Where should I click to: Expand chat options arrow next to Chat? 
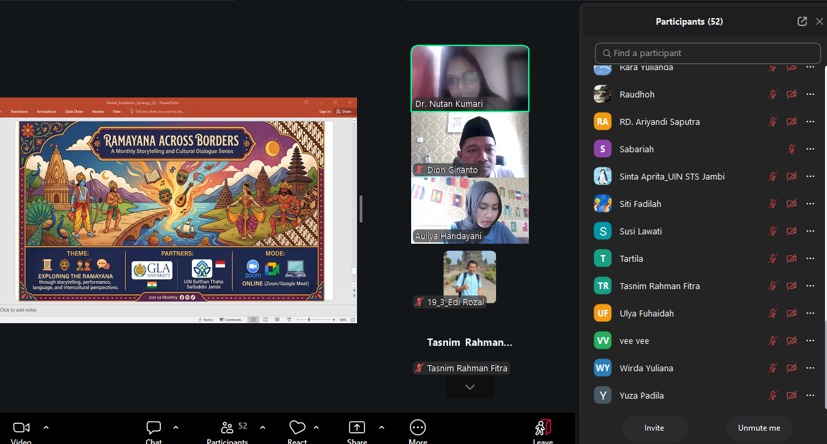(x=176, y=428)
